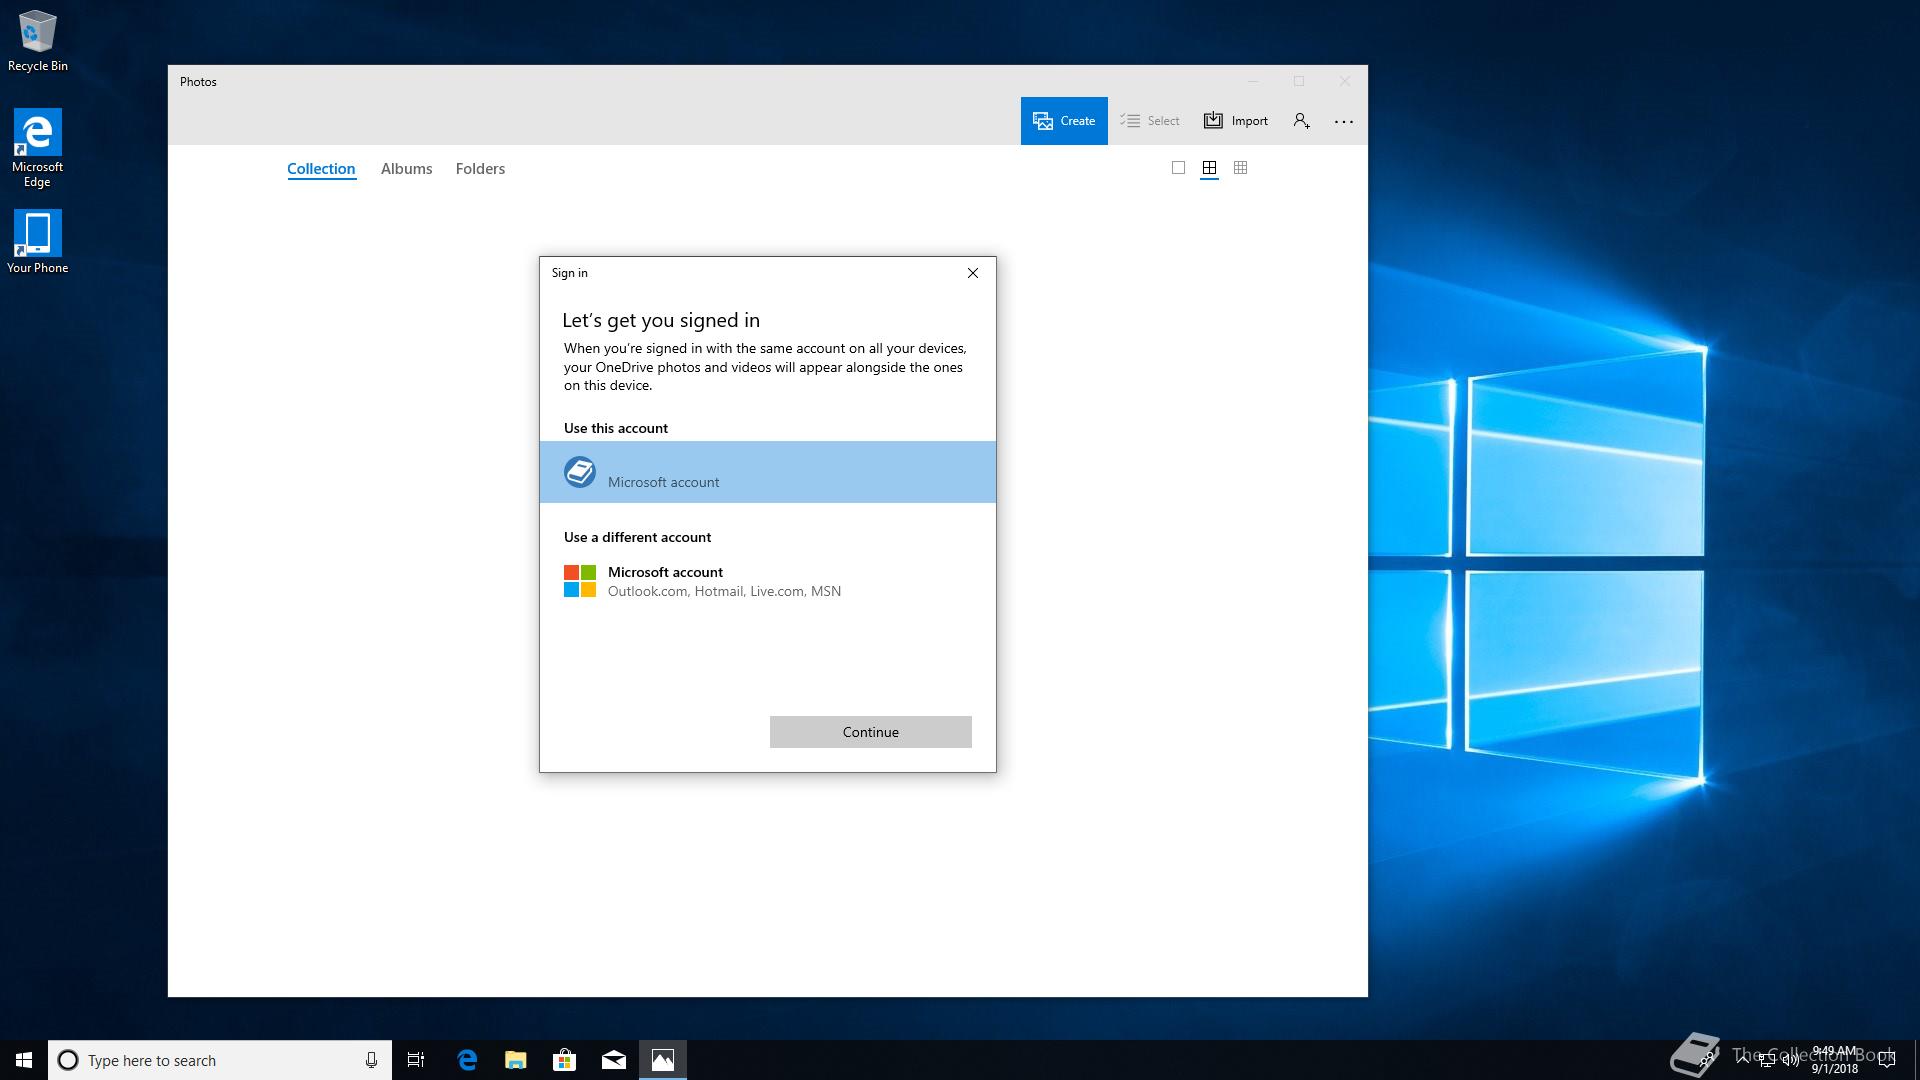Maximize the Photos window
This screenshot has height=1080, width=1920.
[x=1299, y=81]
